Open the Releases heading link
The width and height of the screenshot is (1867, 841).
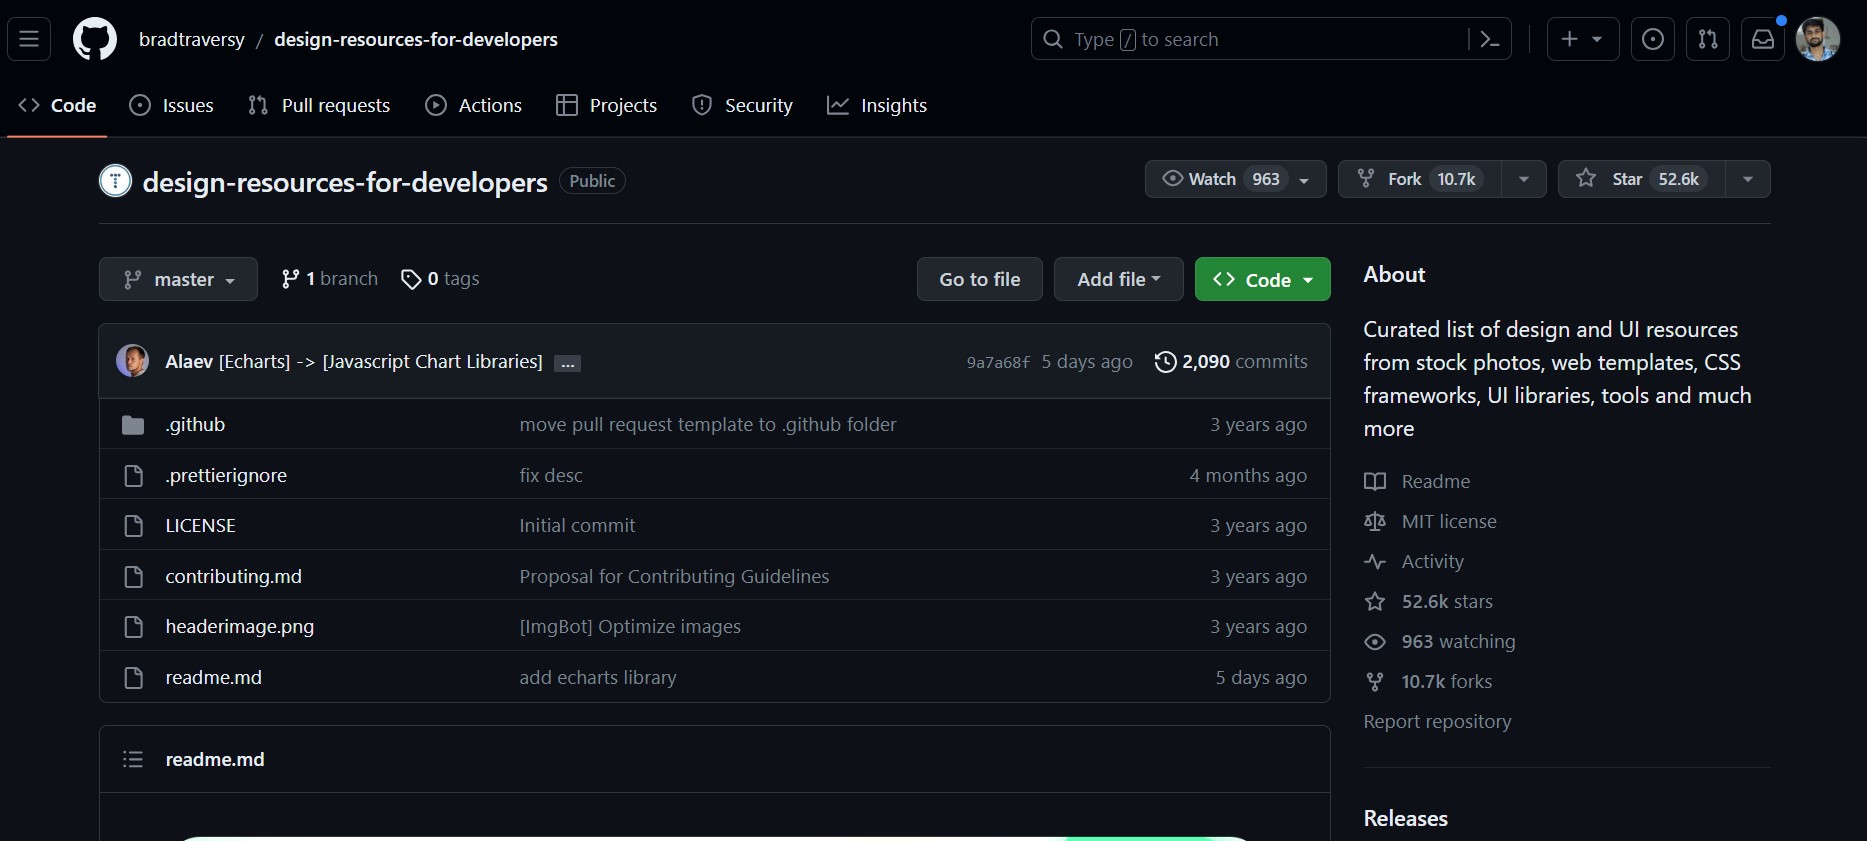(1405, 818)
